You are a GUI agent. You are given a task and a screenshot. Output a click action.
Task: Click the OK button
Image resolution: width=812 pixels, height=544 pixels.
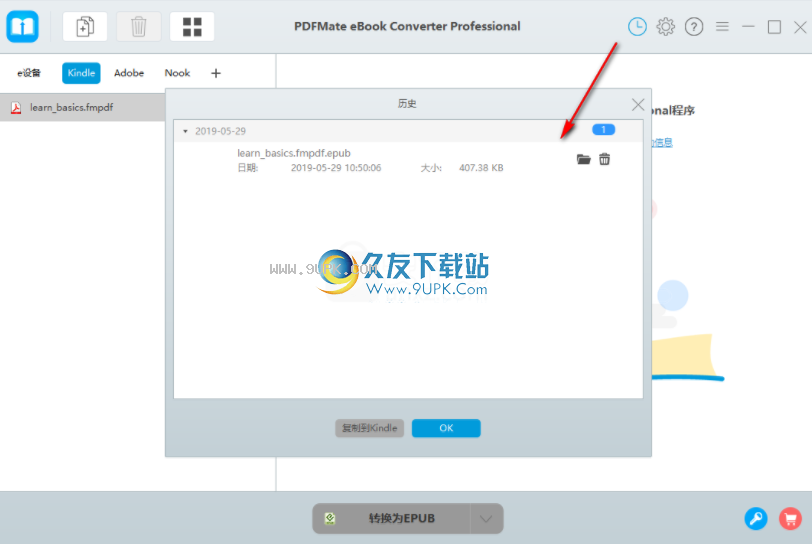click(x=446, y=428)
